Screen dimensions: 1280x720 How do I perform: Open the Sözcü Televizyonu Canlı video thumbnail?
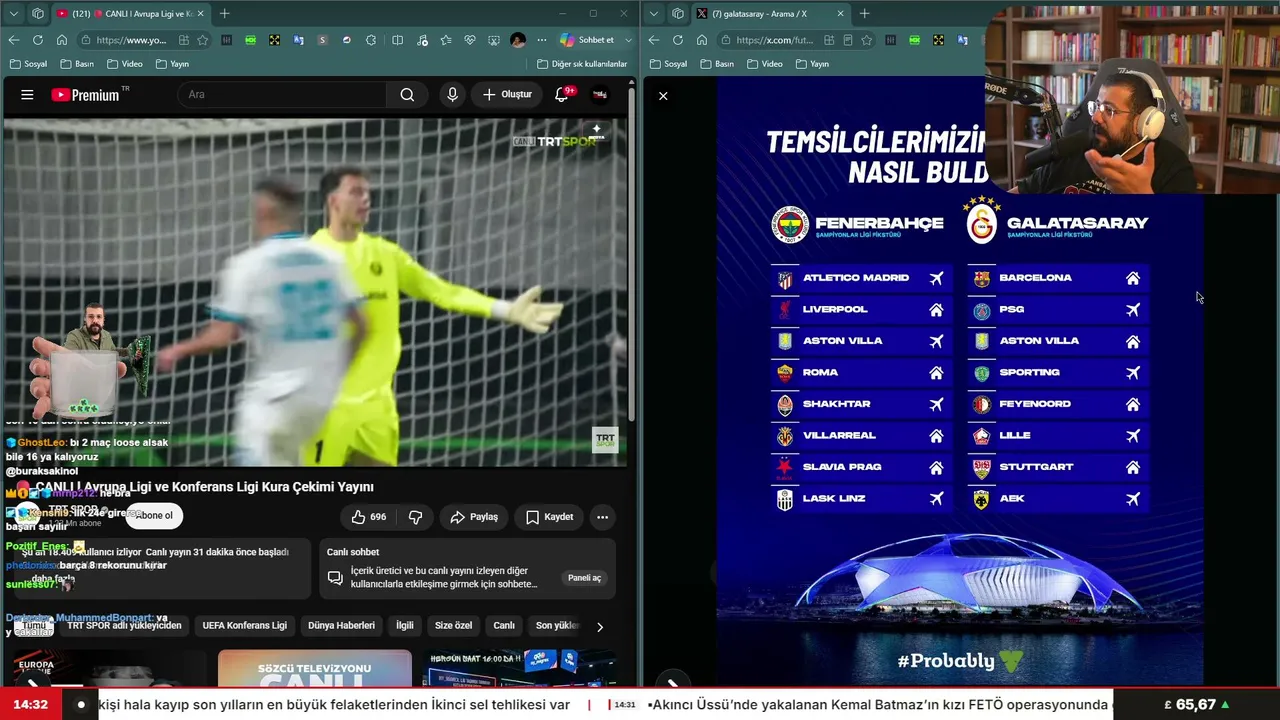click(315, 668)
